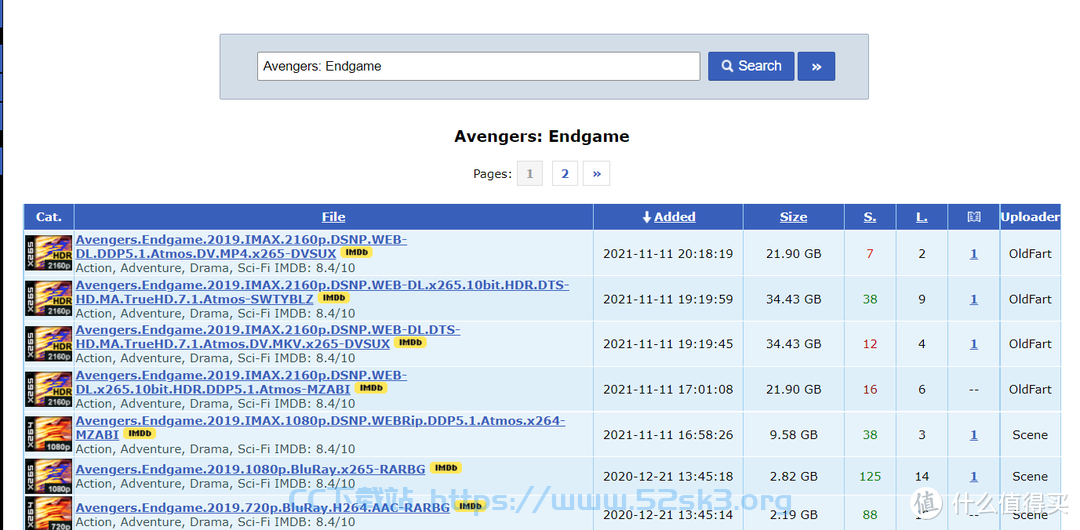Click the date 2020-12-21 13:45:18
1080x530 pixels.
(668, 476)
